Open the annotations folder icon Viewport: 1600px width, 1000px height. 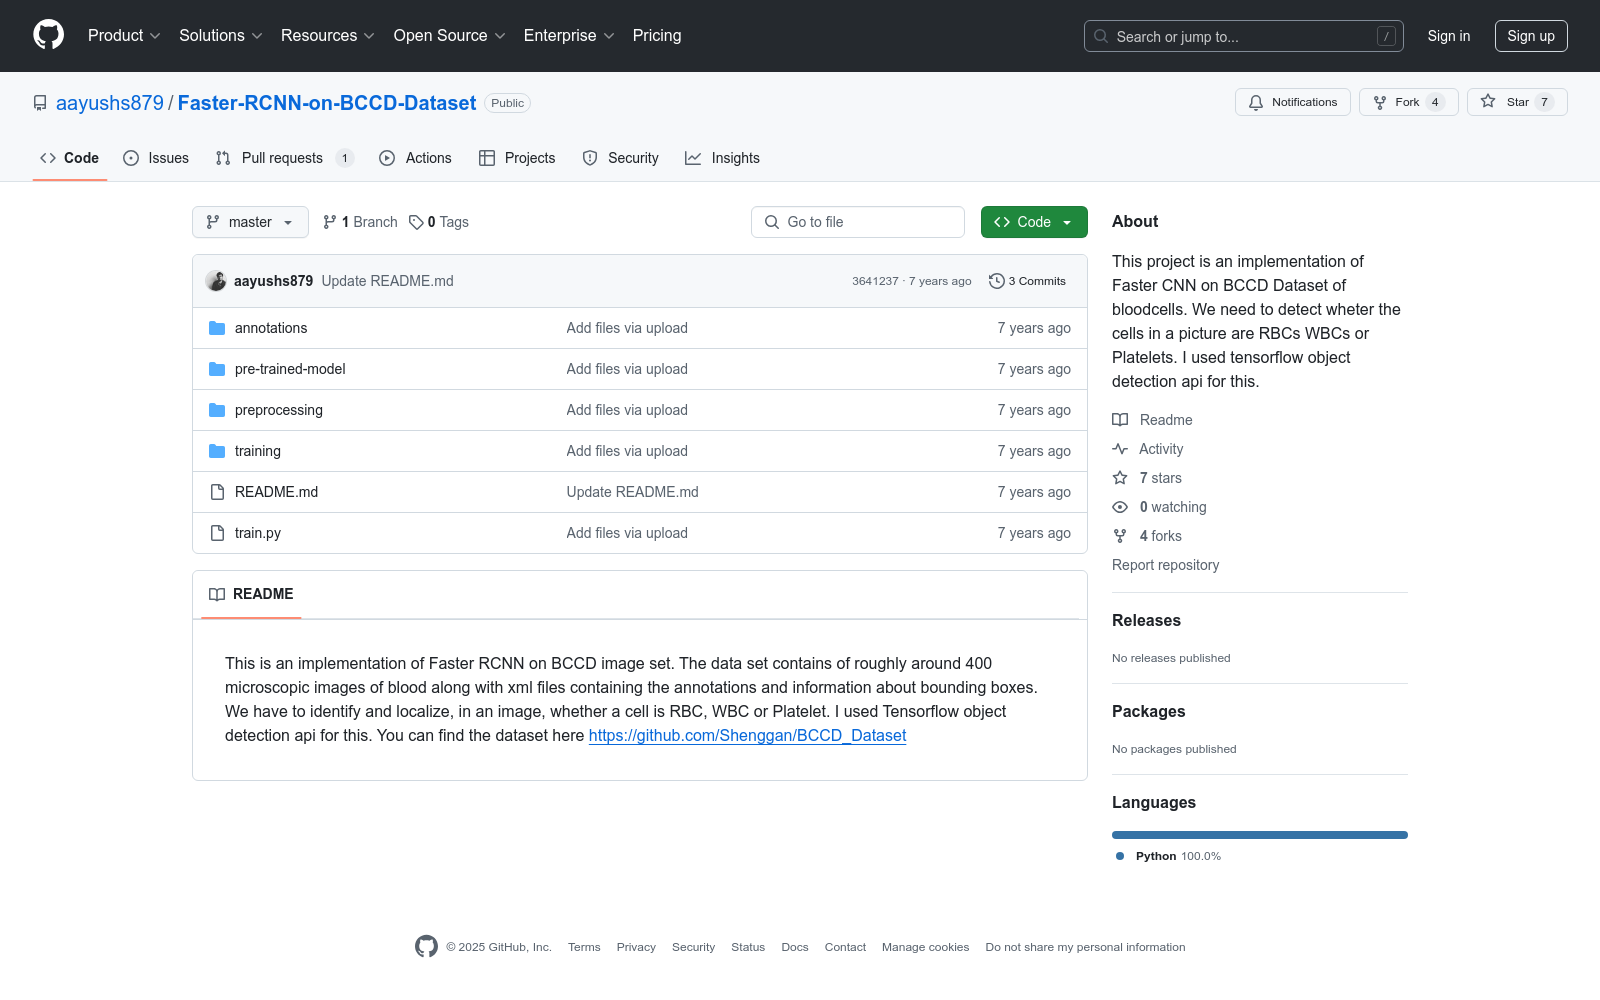[x=217, y=328]
